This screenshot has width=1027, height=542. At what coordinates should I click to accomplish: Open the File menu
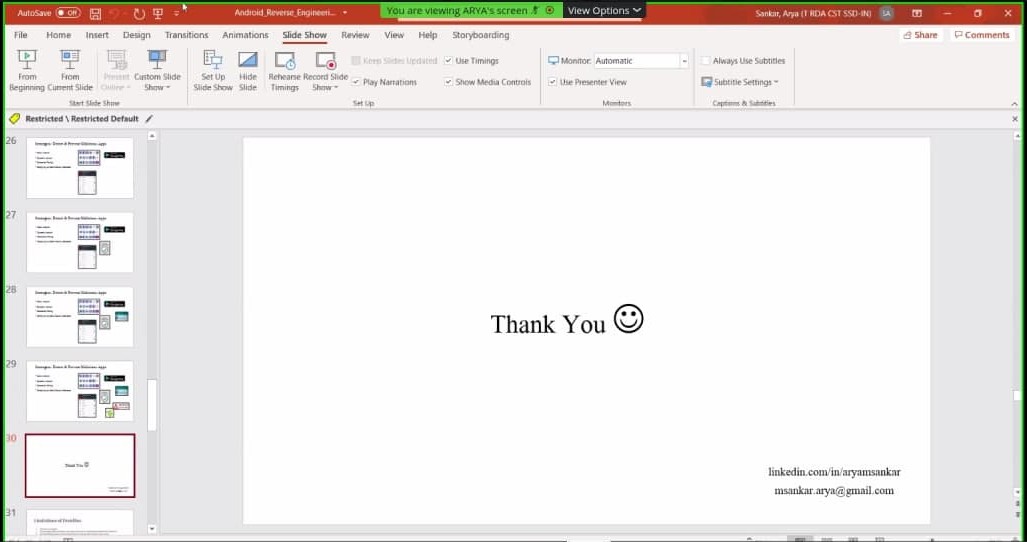tap(21, 35)
